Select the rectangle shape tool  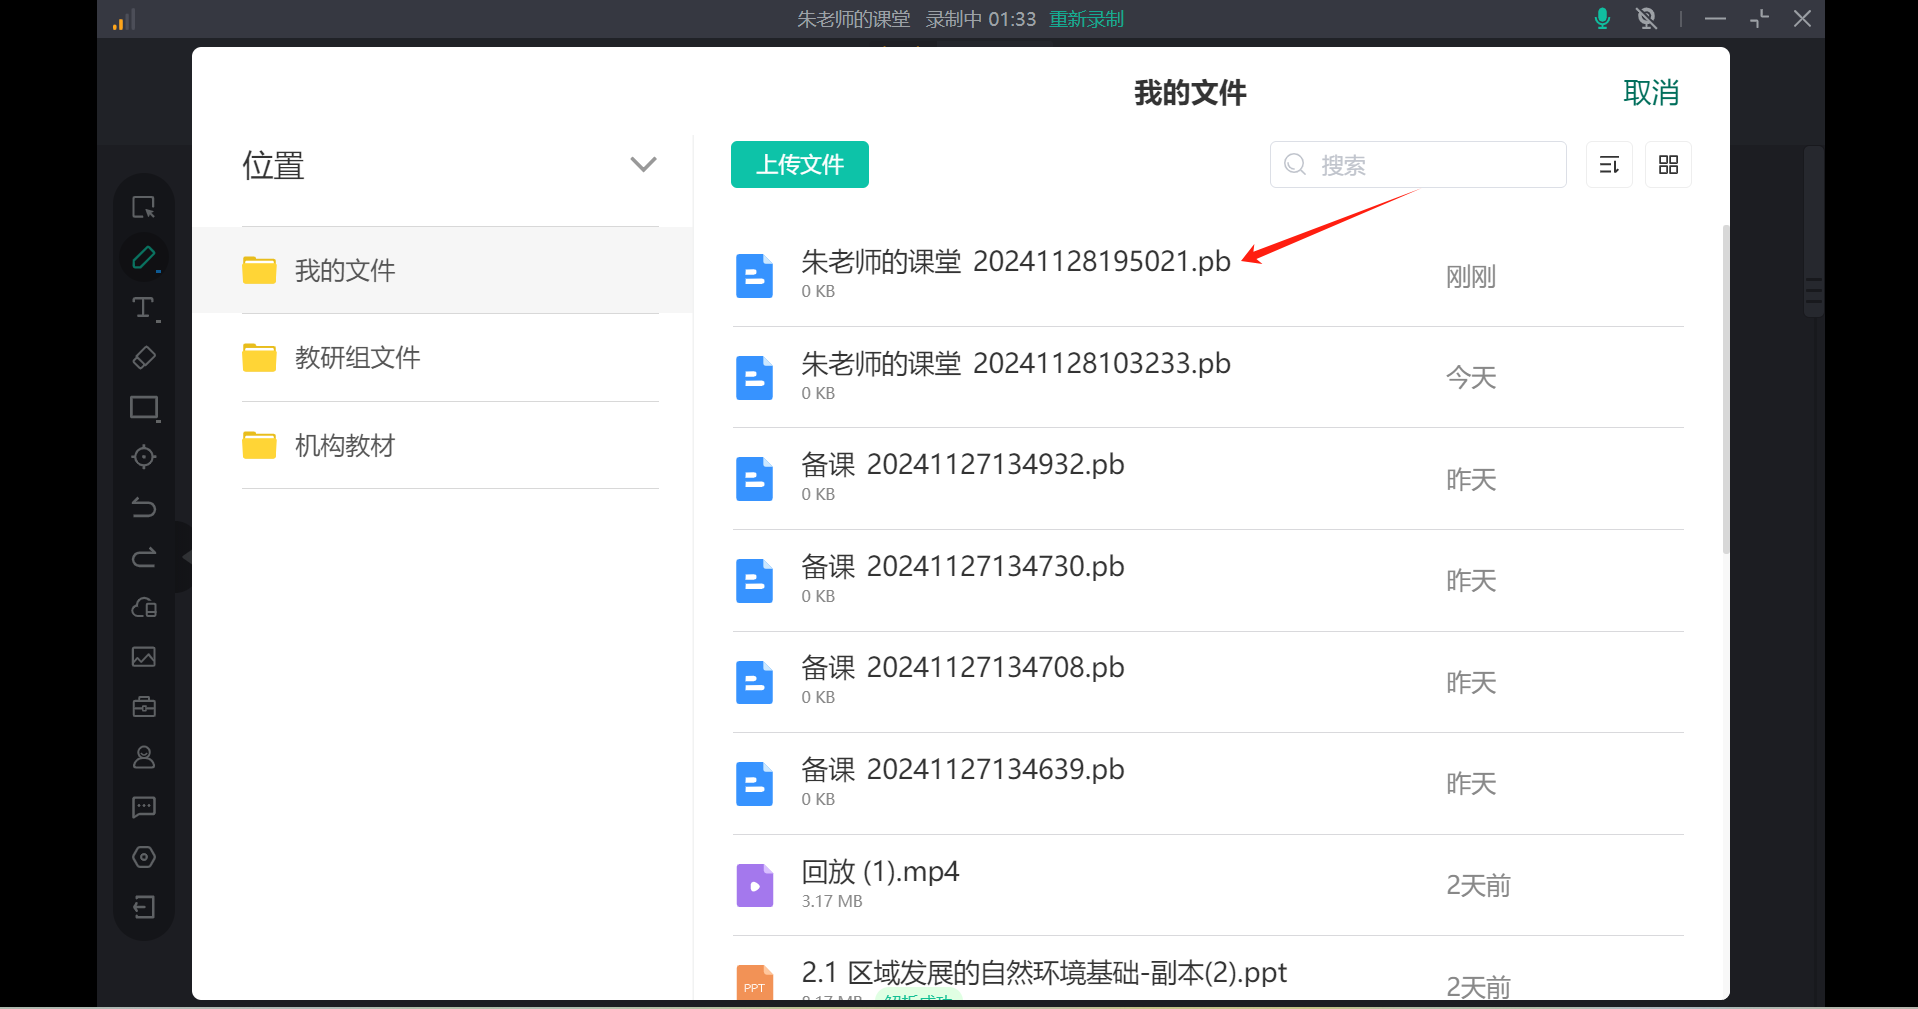click(144, 407)
